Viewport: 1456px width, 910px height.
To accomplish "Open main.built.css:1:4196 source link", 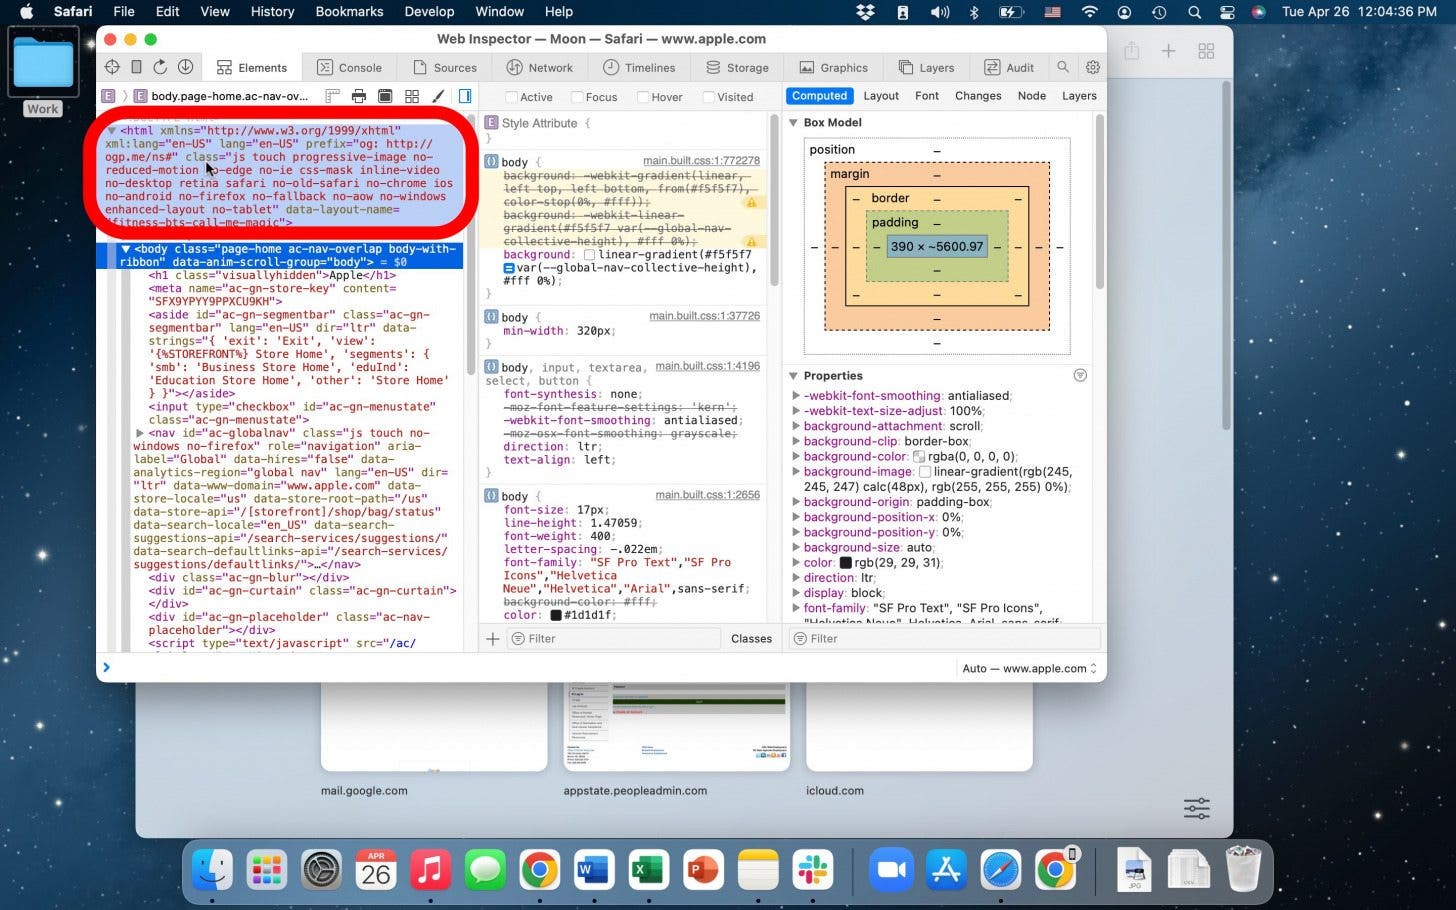I will click(x=707, y=366).
